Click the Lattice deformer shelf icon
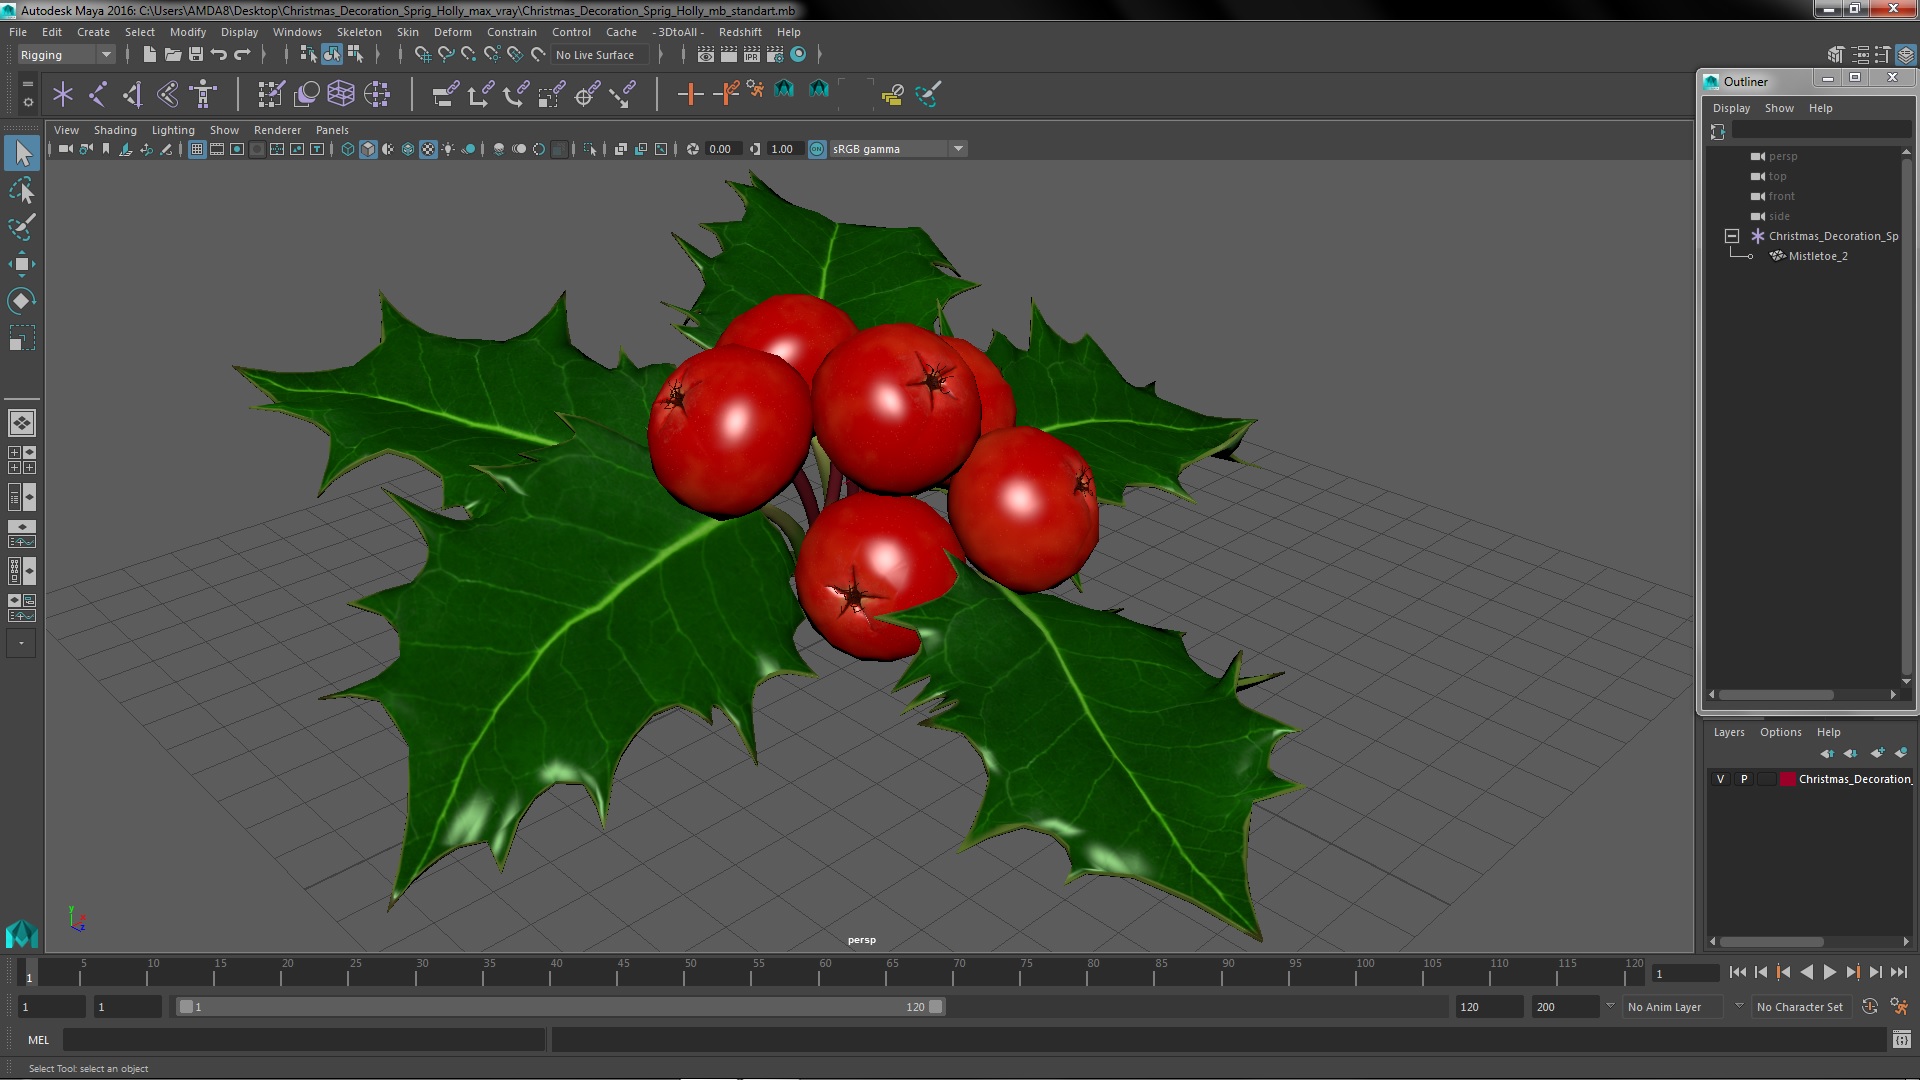Viewport: 1920px width, 1080px height. pos(341,94)
